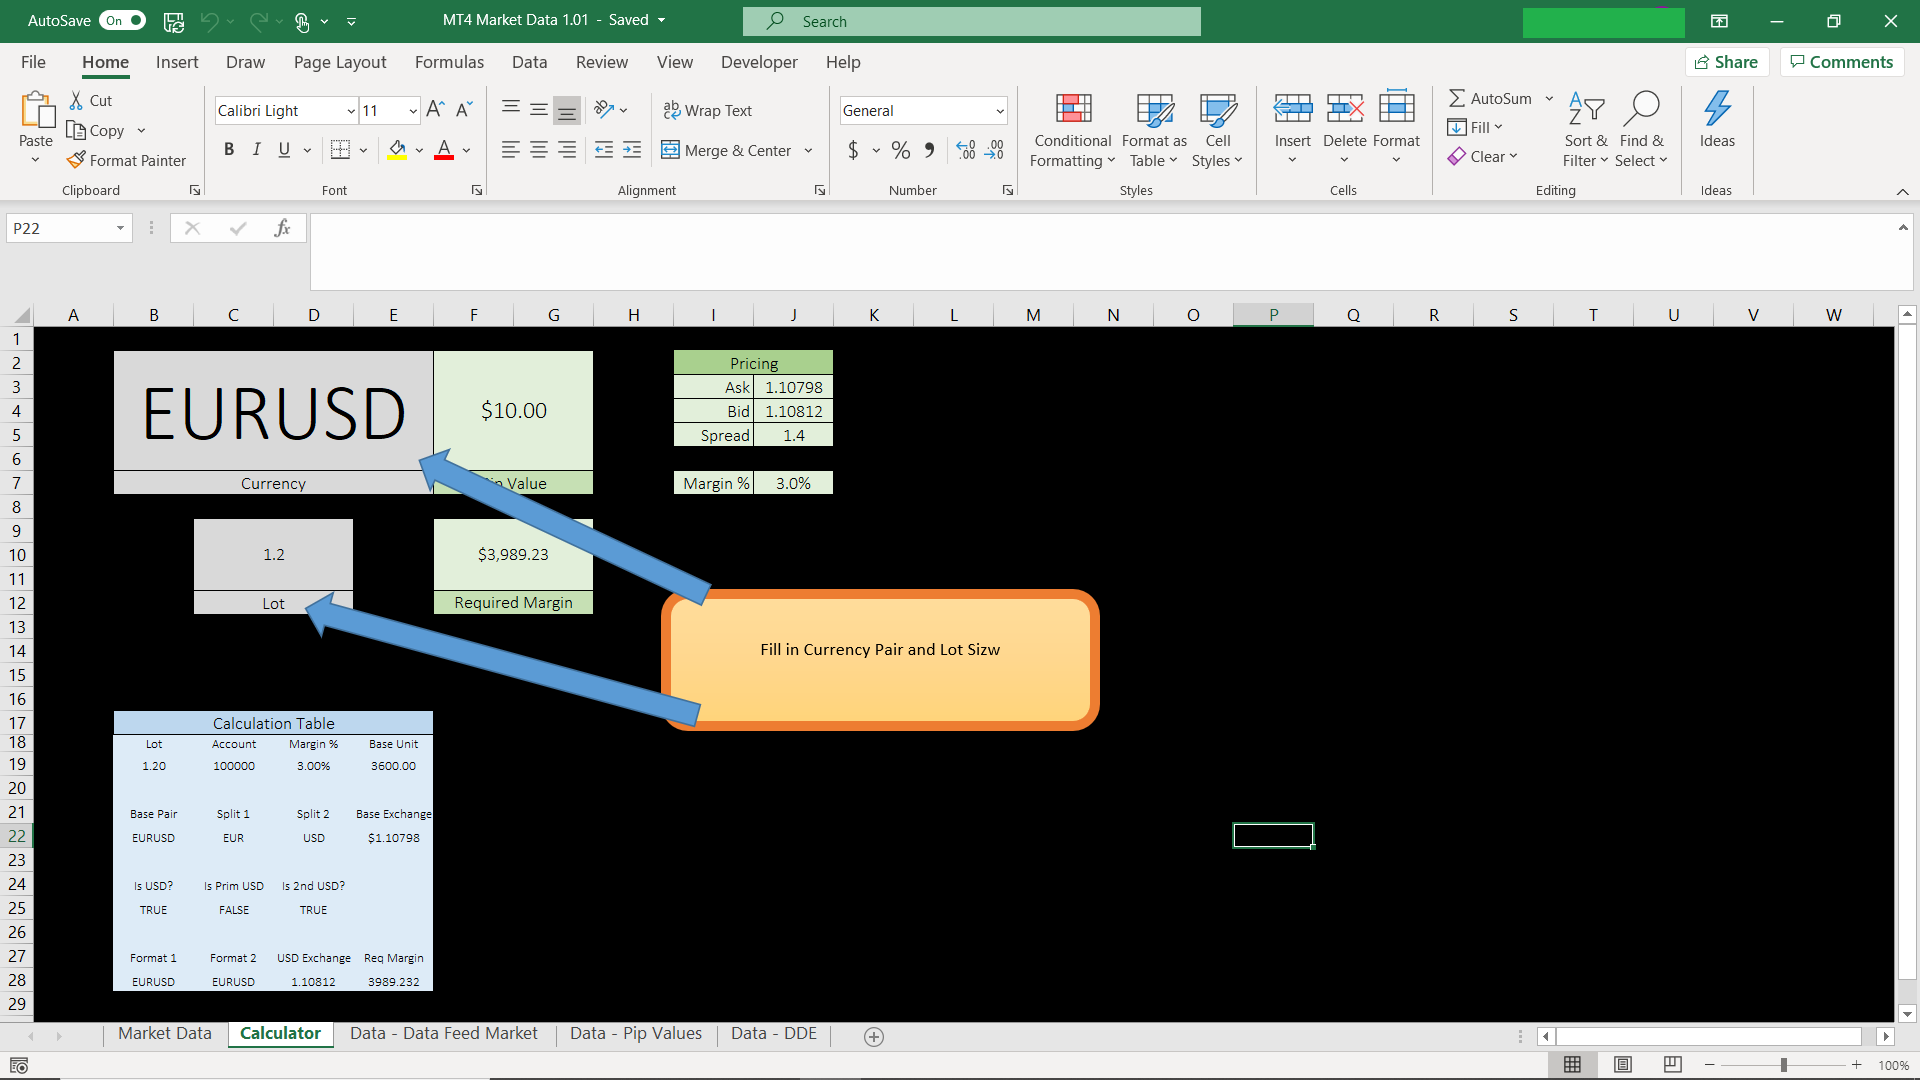
Task: Open the Comments button
Action: click(1841, 62)
